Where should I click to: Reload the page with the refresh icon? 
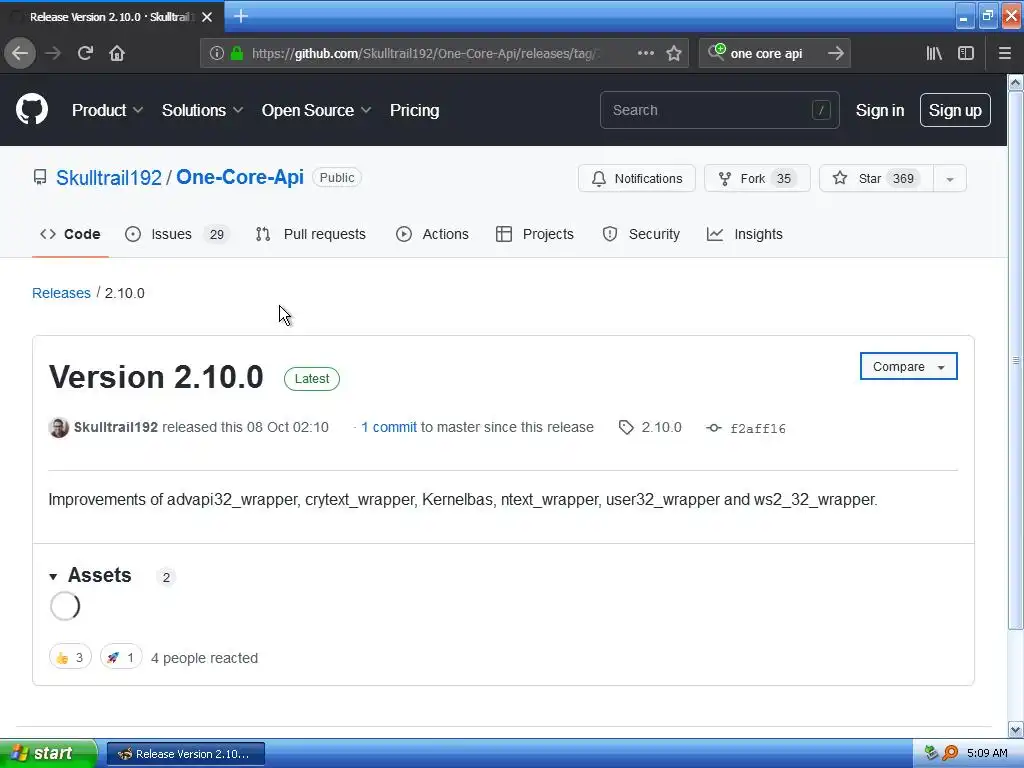85,53
